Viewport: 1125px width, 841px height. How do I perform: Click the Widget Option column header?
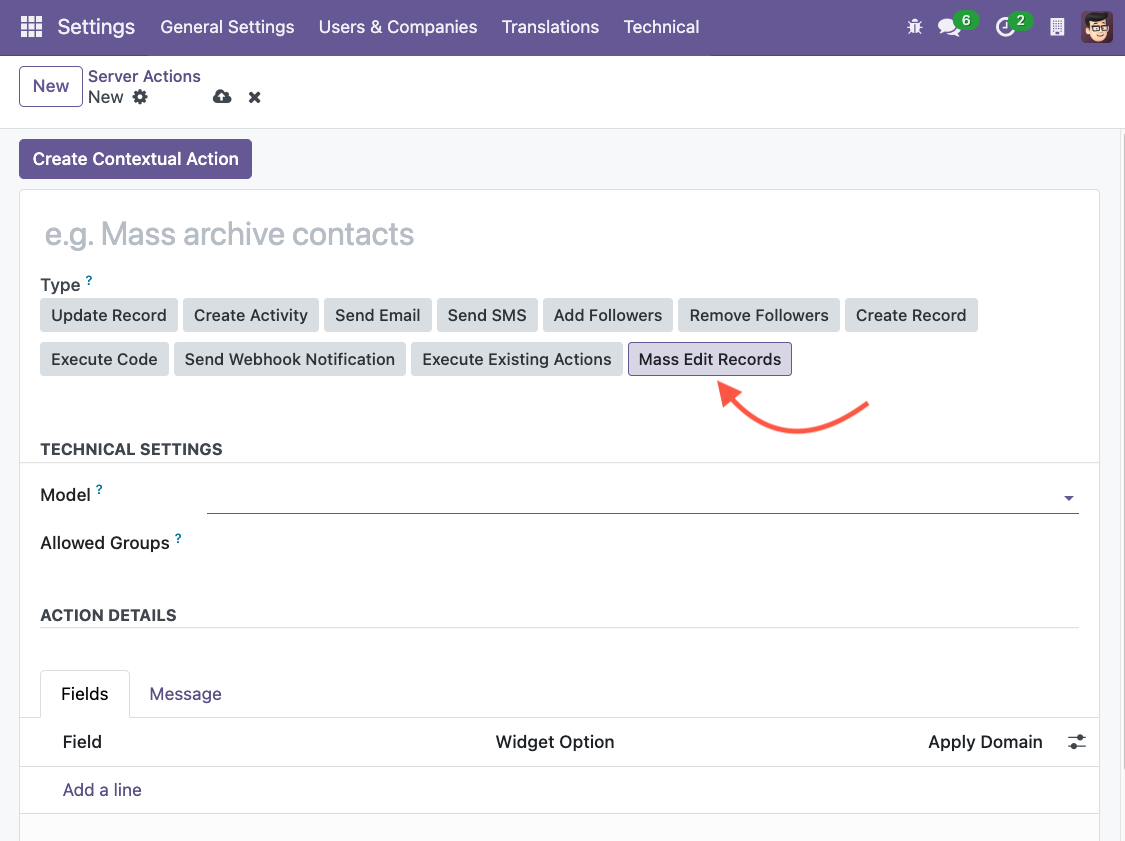pyautogui.click(x=555, y=741)
